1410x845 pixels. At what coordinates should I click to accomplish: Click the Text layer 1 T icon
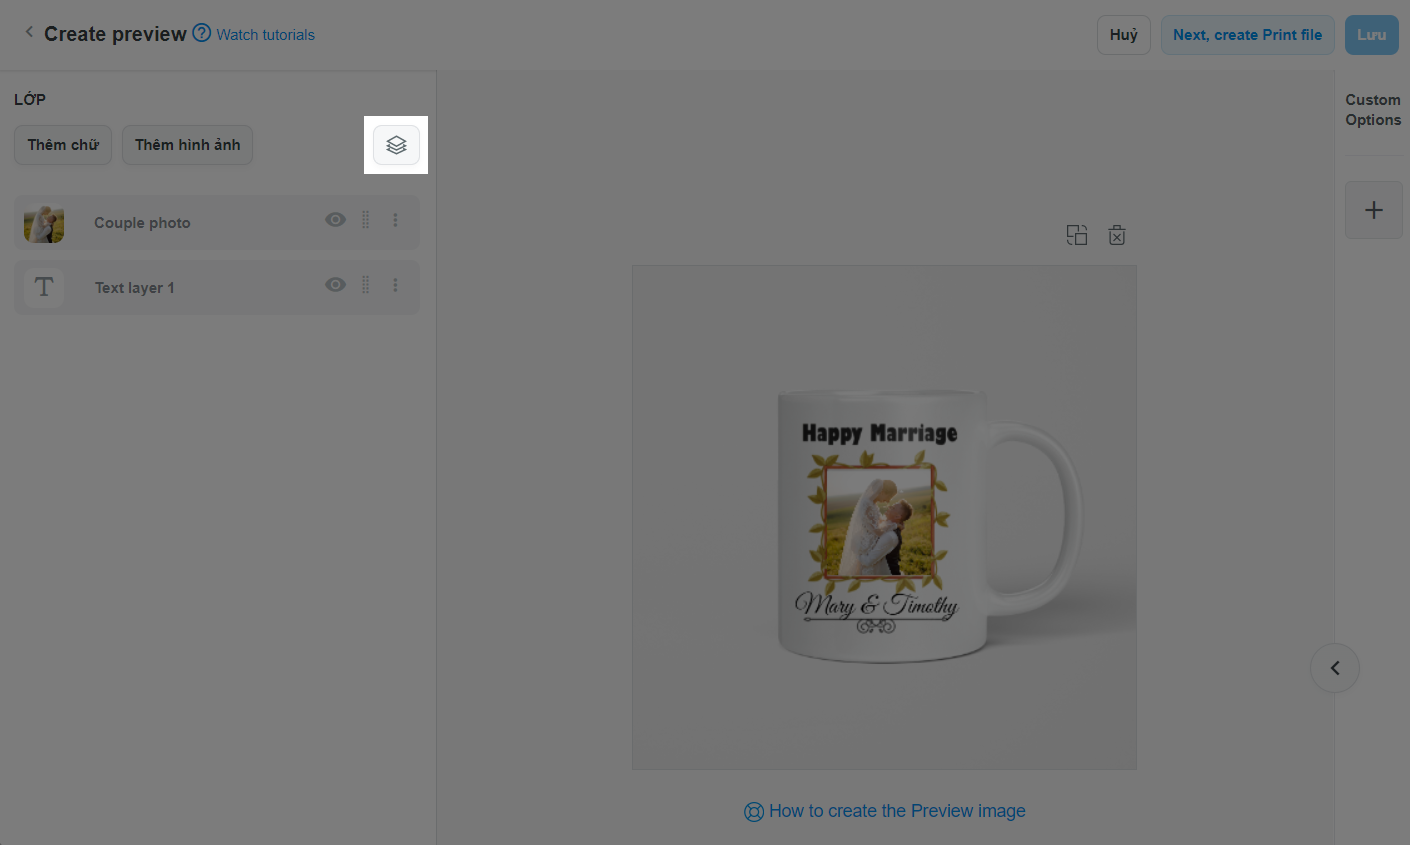point(44,288)
